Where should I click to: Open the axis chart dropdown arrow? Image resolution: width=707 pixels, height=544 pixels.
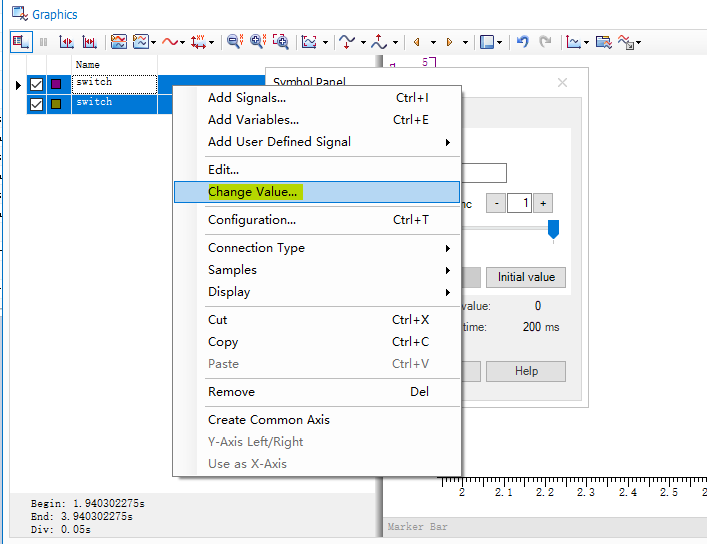tap(586, 42)
